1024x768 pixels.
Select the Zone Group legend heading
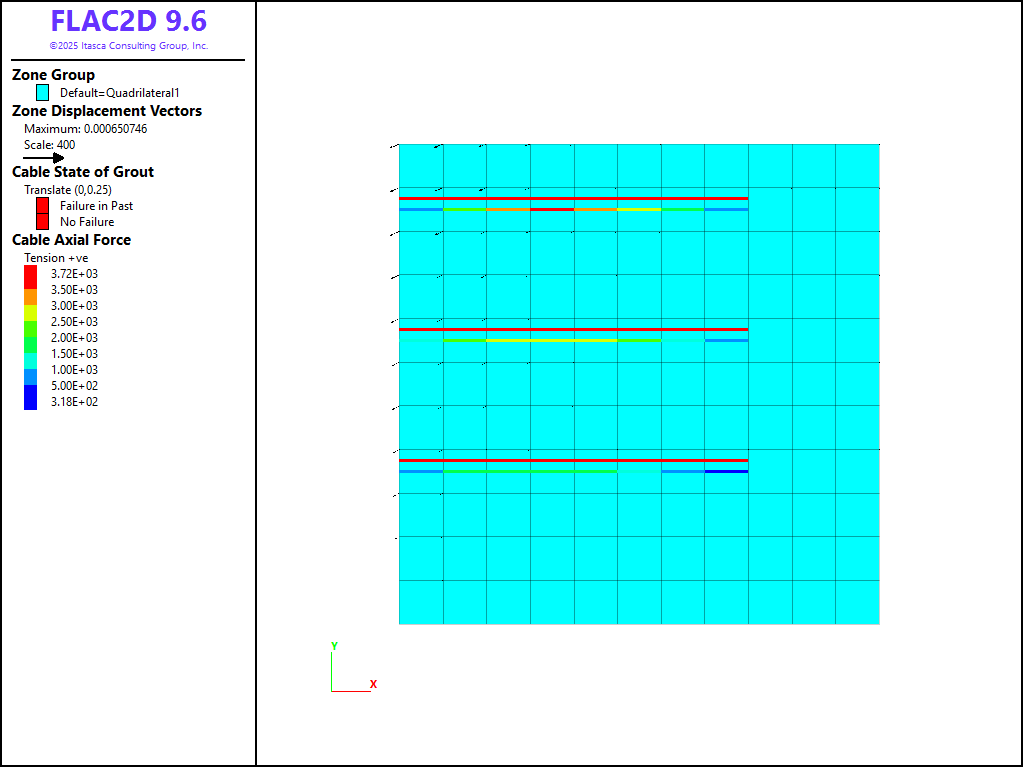[x=53, y=75]
